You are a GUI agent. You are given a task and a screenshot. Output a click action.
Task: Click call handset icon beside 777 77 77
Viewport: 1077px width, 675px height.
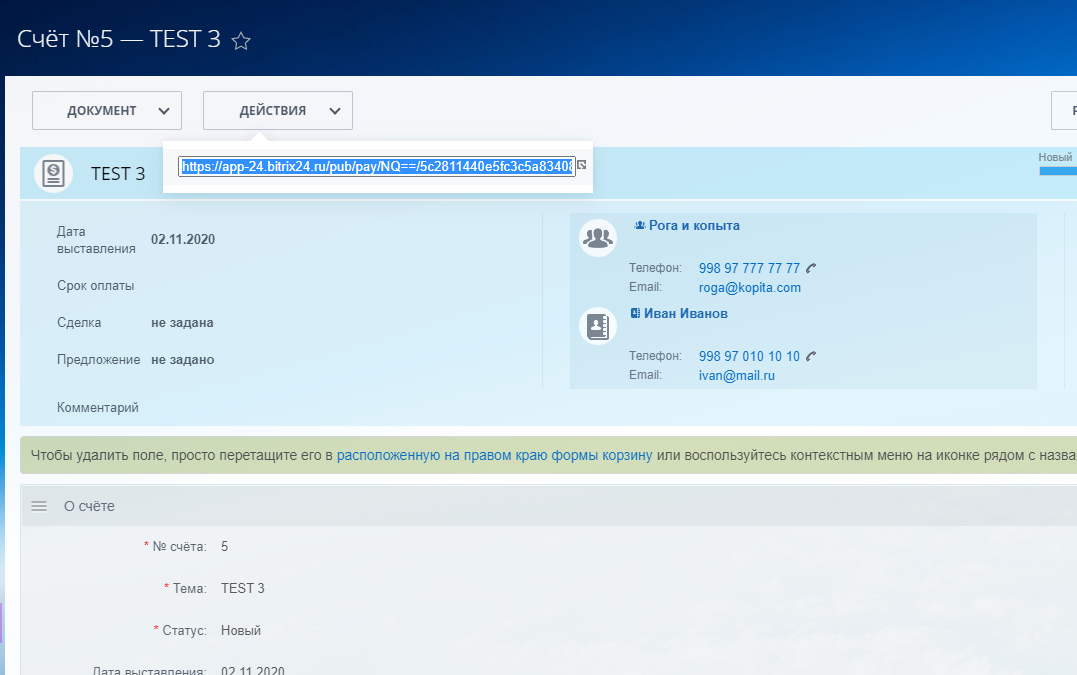[x=811, y=268]
